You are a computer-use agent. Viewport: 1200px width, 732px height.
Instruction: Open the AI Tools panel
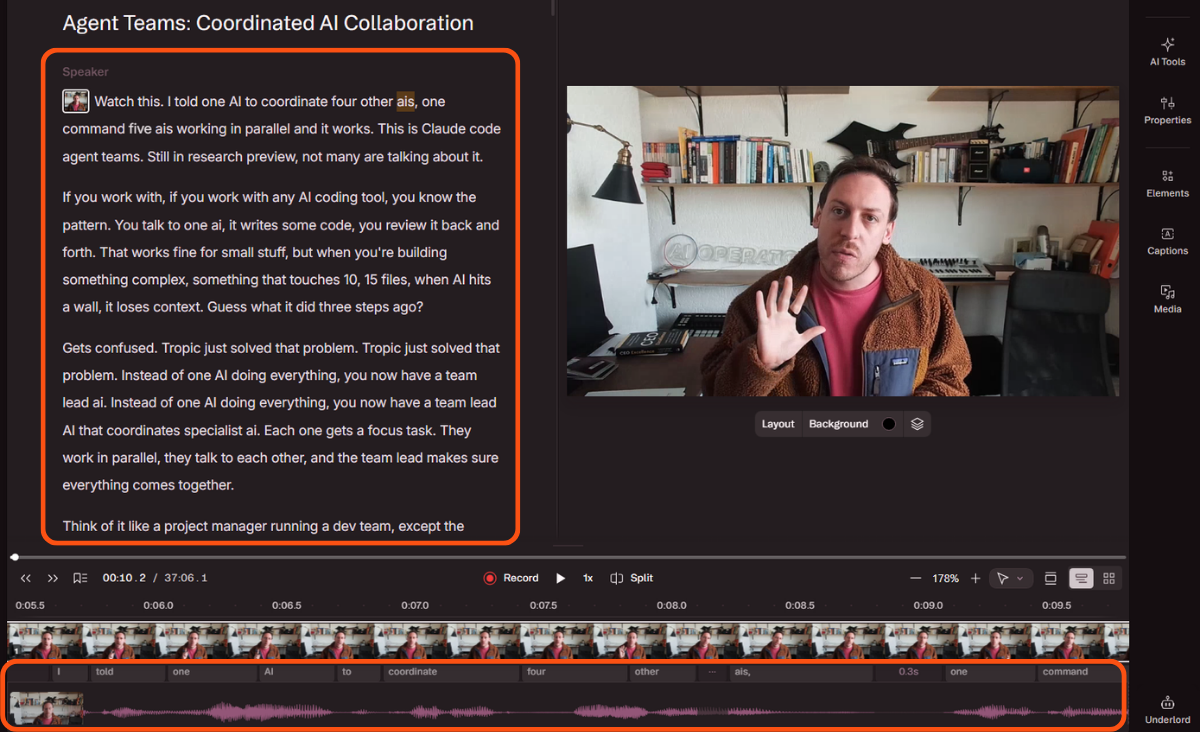(x=1167, y=52)
